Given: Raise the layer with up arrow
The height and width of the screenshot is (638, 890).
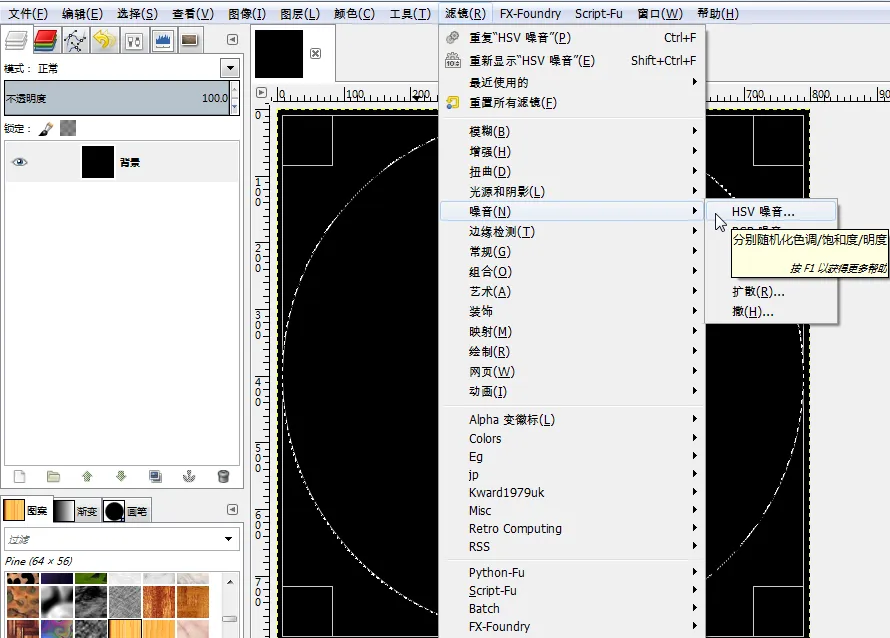Looking at the screenshot, I should (87, 476).
